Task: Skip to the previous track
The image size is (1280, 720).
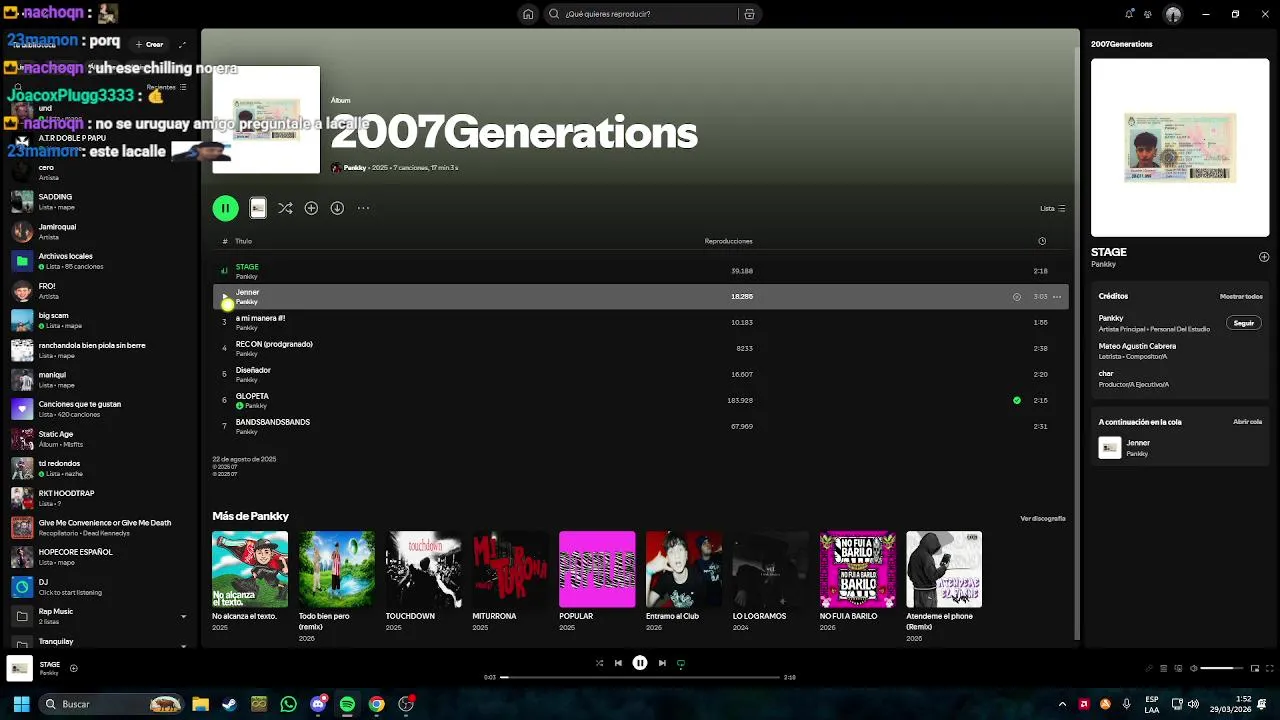Action: coord(618,663)
